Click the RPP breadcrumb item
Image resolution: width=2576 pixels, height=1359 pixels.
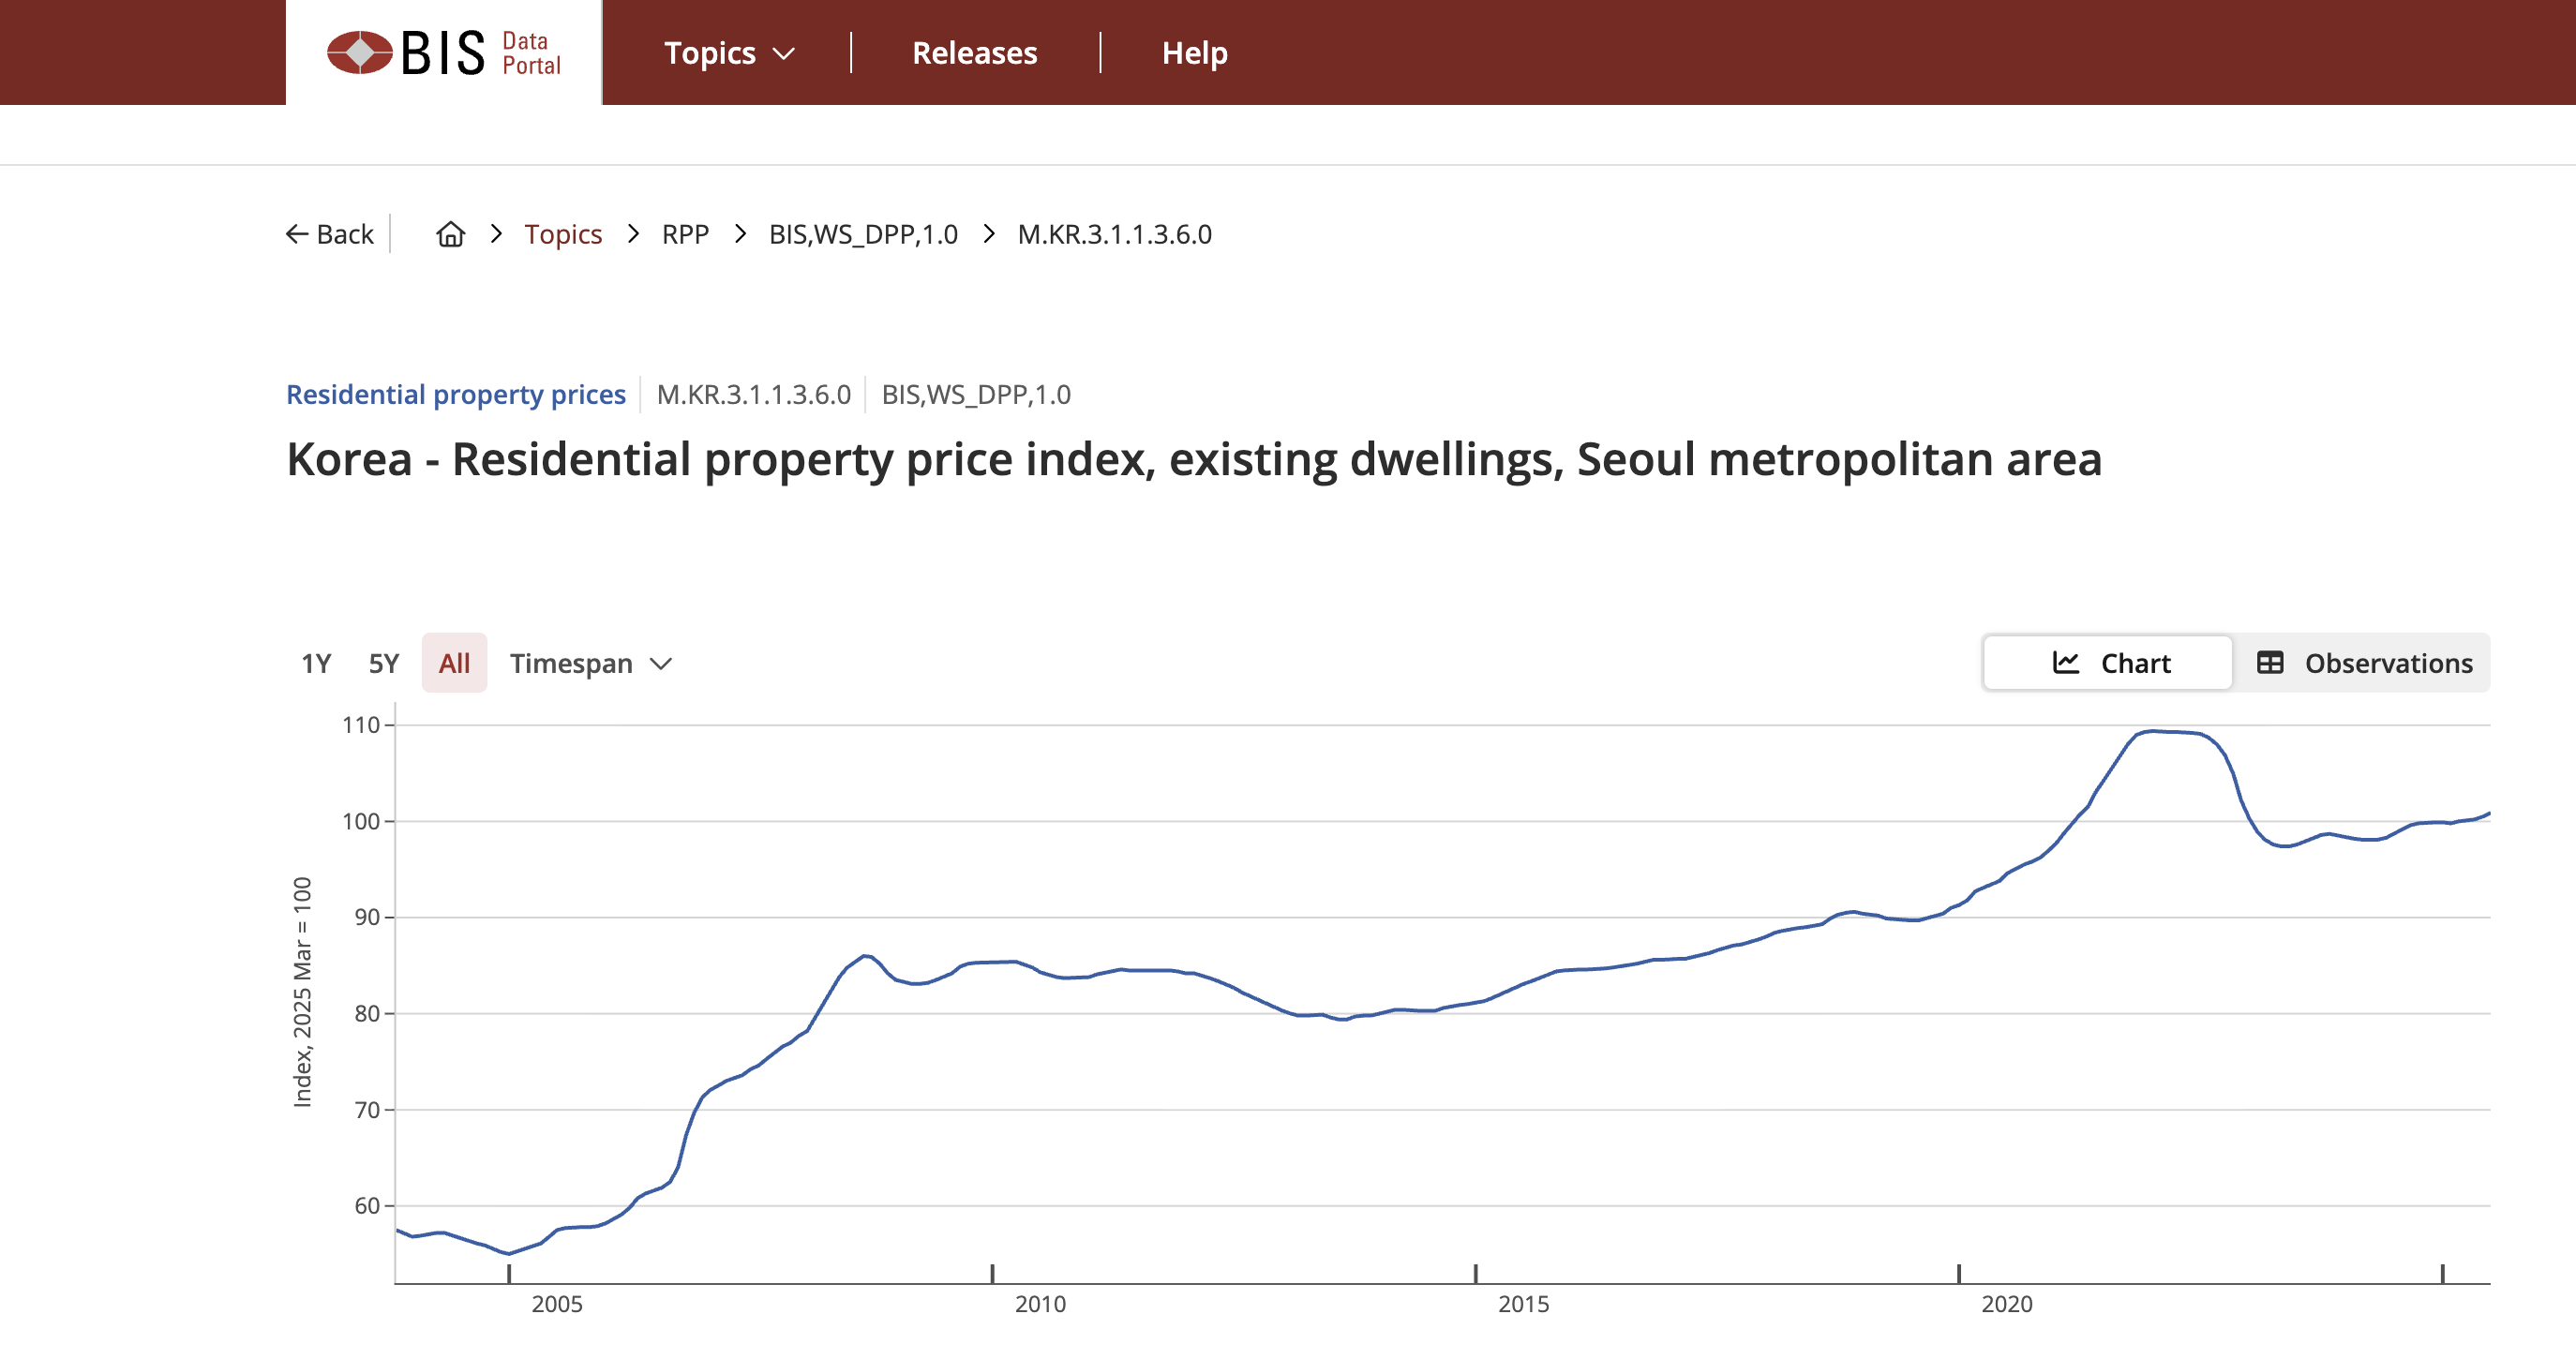click(x=685, y=234)
